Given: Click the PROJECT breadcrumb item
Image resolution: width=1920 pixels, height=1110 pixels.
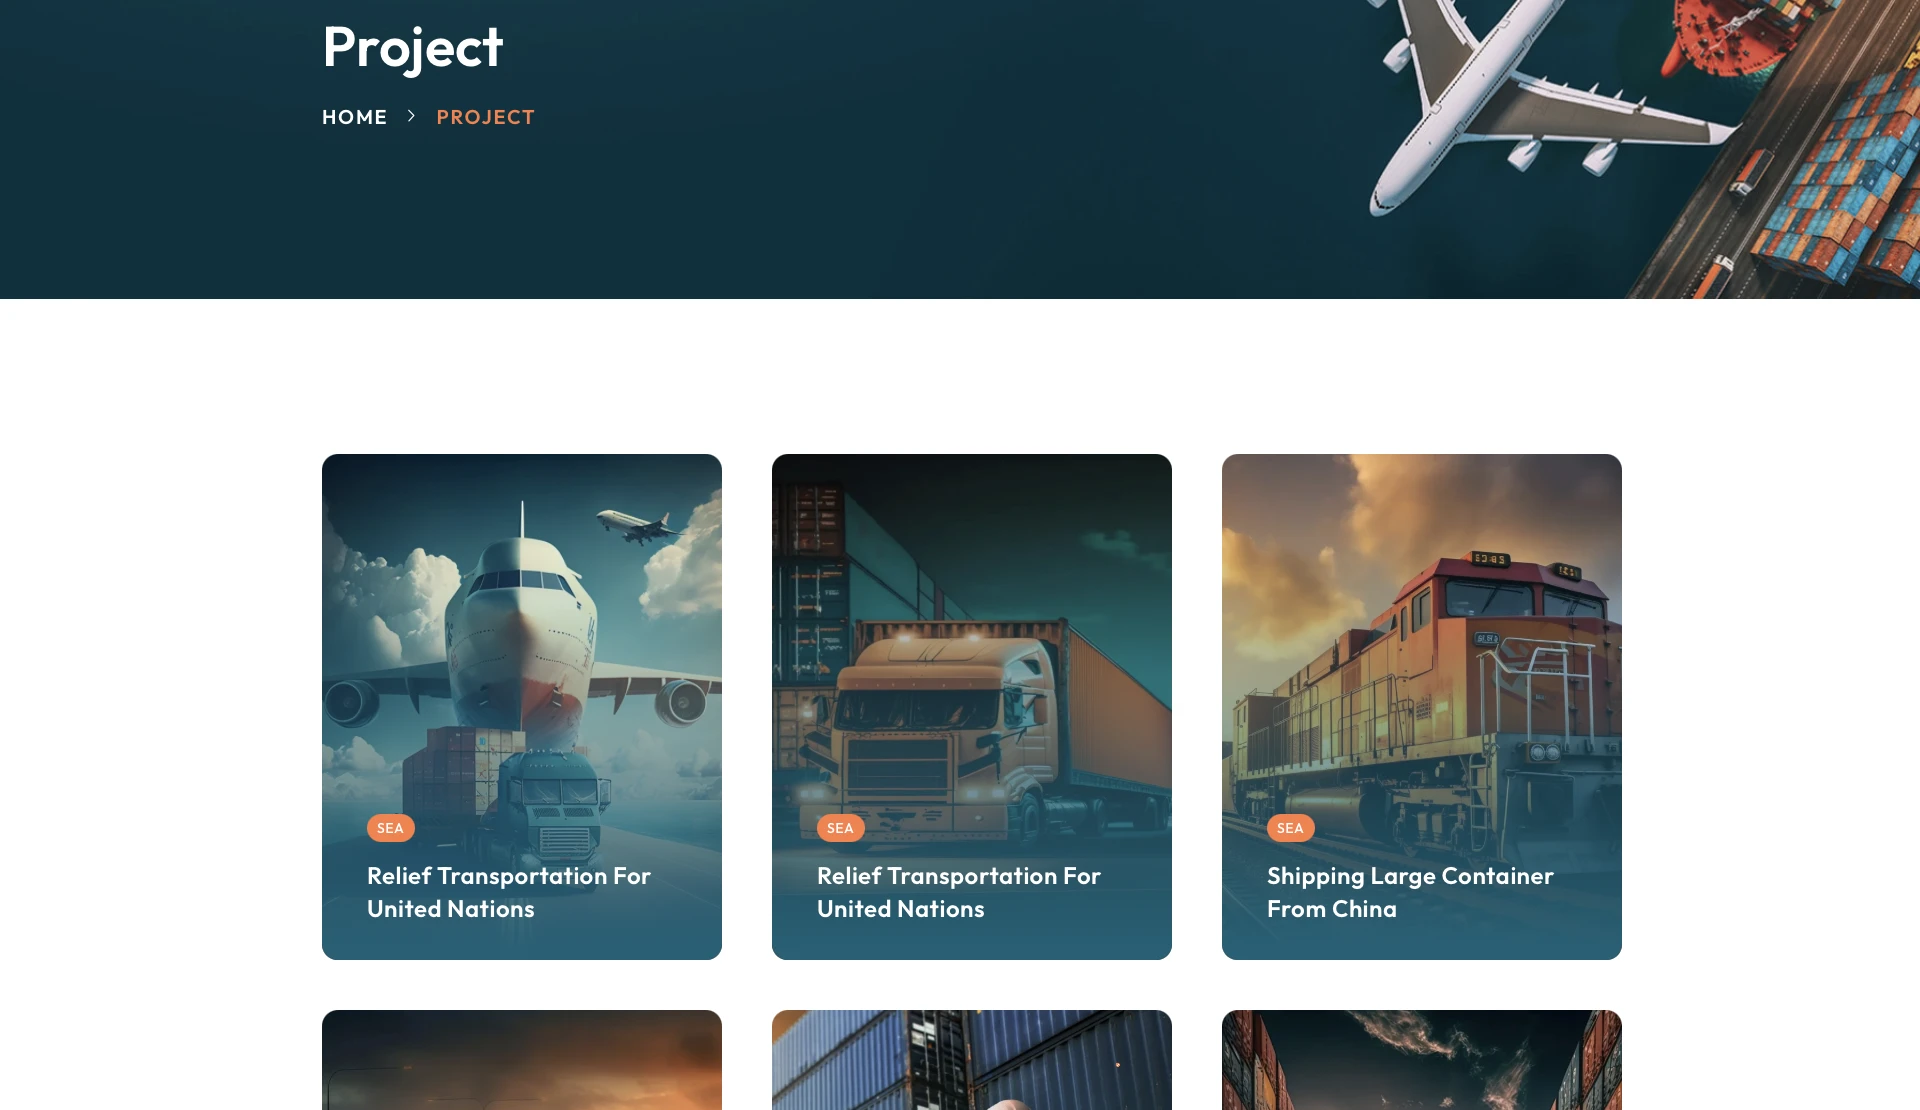Looking at the screenshot, I should point(485,117).
